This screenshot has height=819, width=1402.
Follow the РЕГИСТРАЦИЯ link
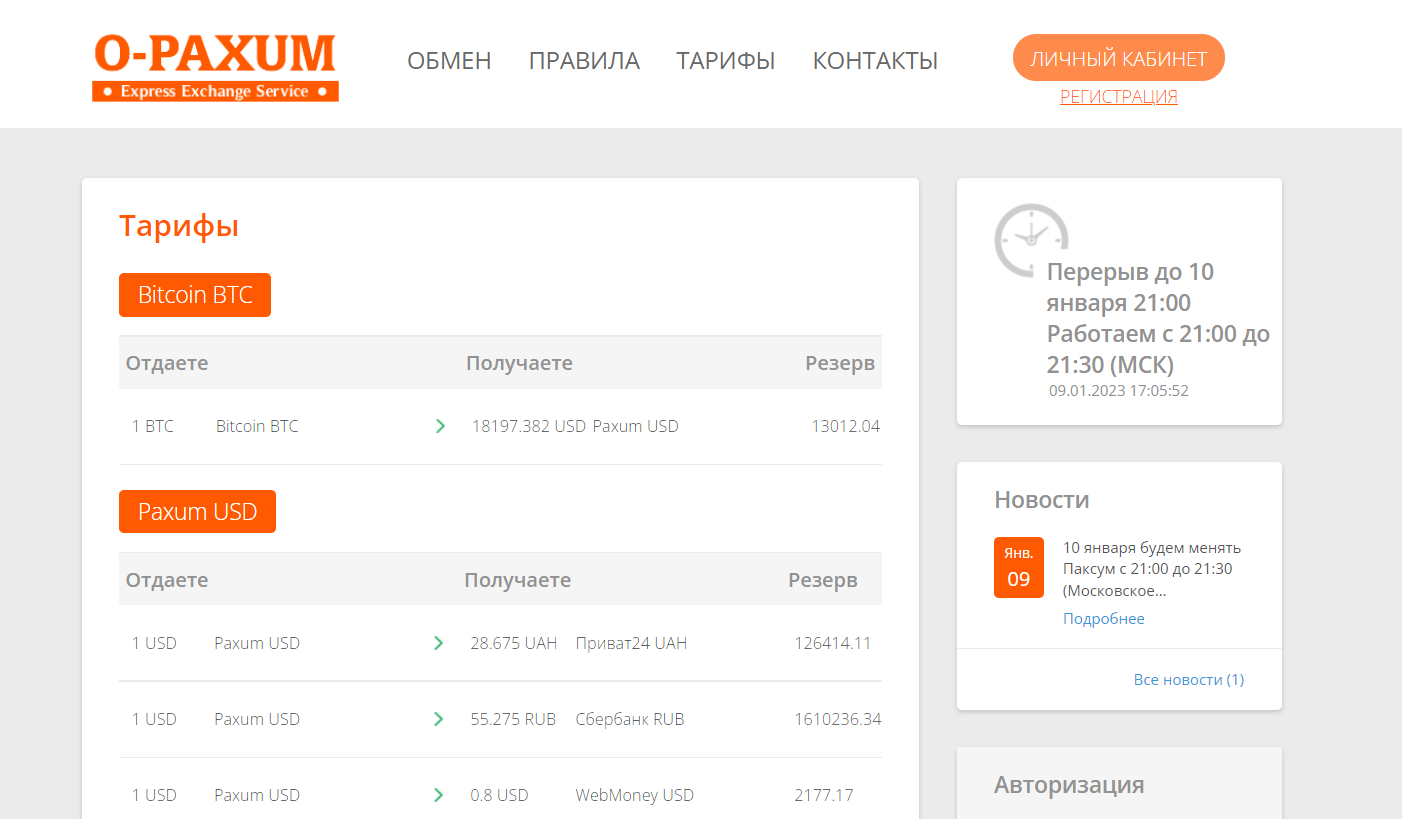tap(1119, 97)
